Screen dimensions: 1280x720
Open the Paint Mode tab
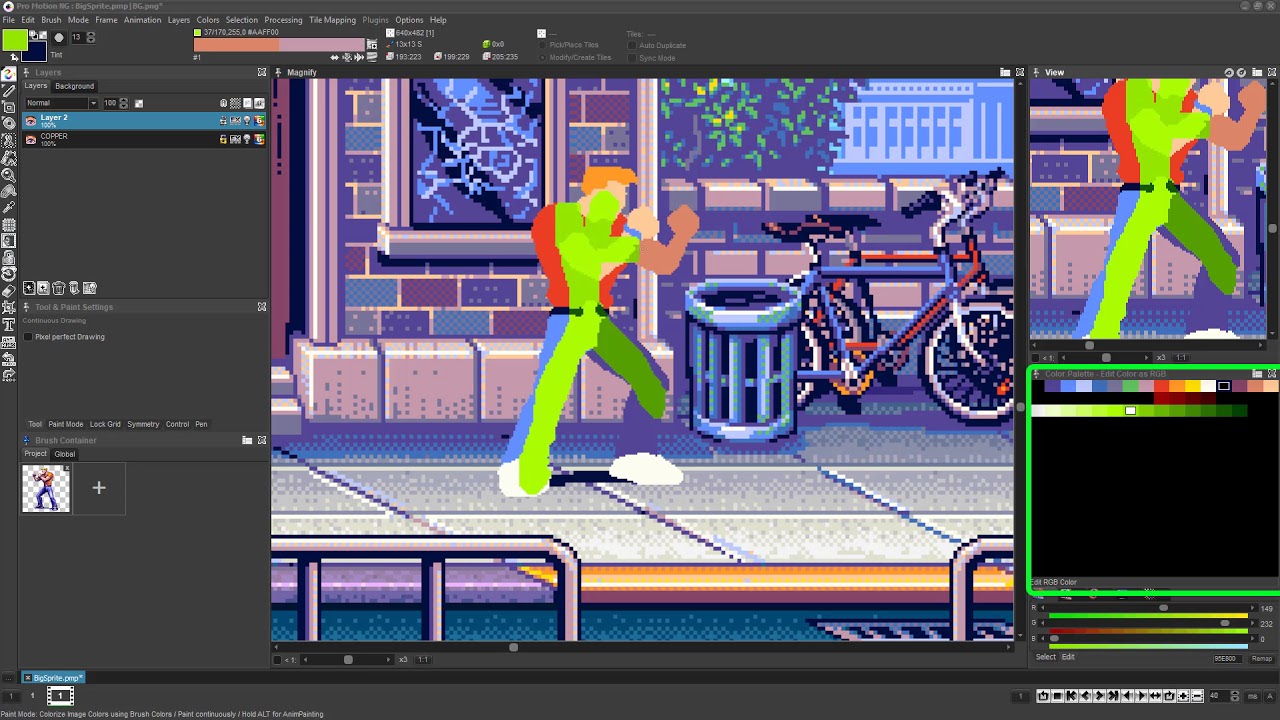coord(66,424)
